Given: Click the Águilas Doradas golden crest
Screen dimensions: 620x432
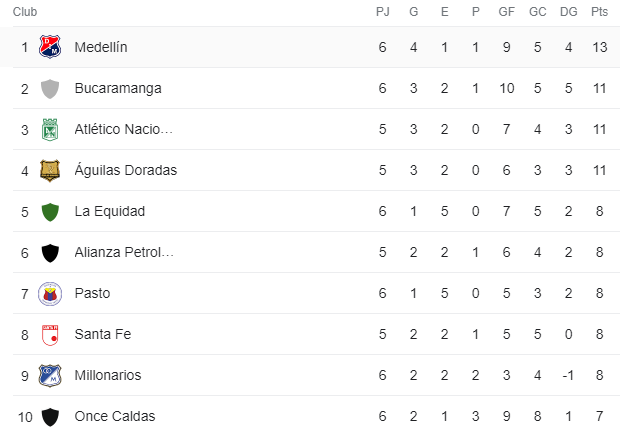Looking at the screenshot, I should [50, 170].
